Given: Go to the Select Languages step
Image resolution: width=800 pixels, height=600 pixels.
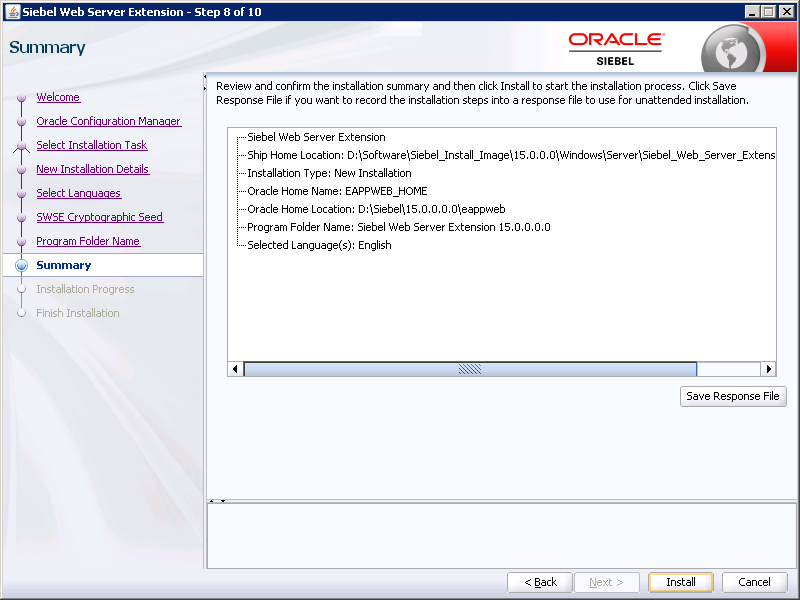Looking at the screenshot, I should [79, 193].
